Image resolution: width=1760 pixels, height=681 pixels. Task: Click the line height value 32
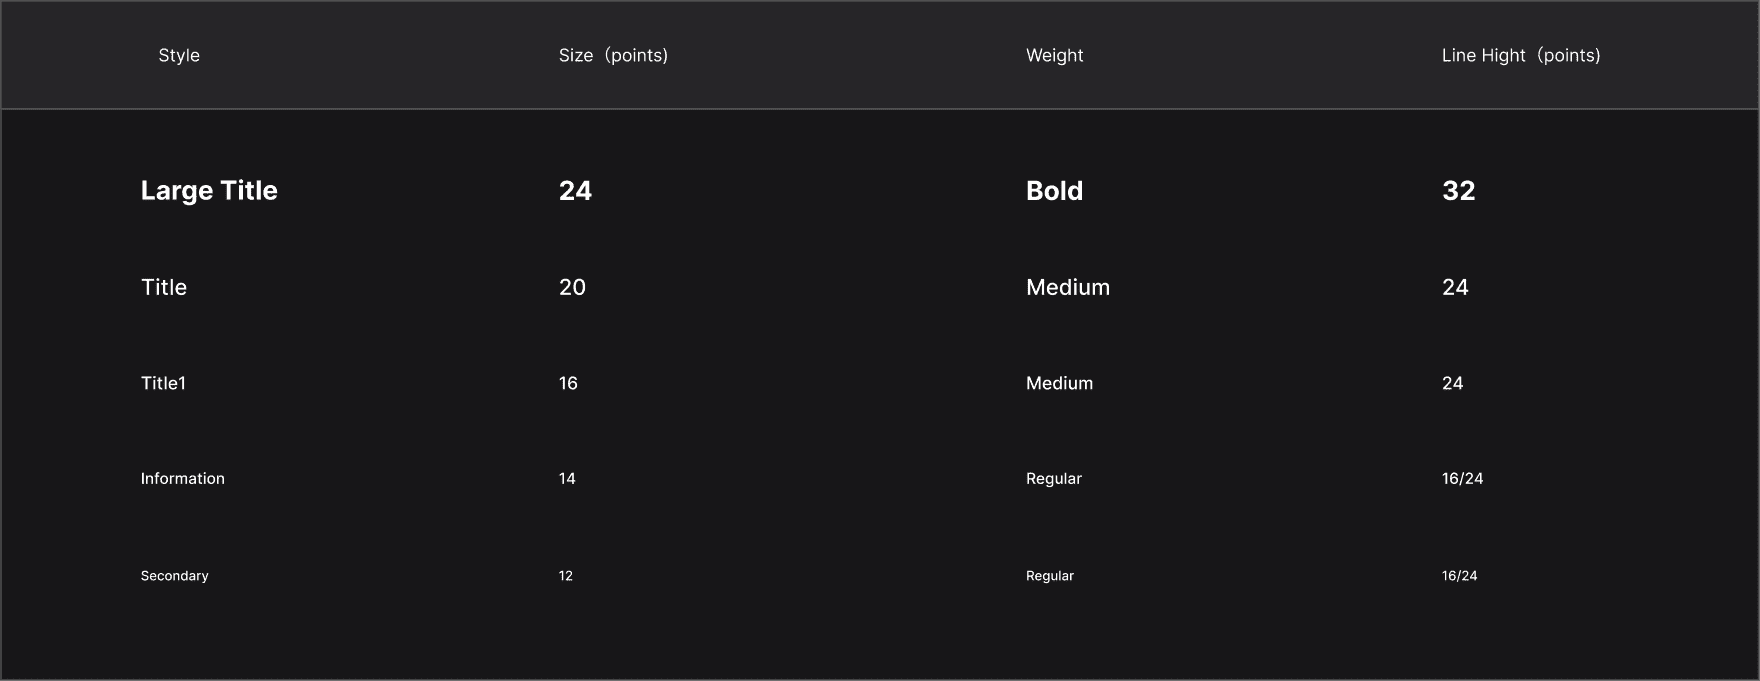(x=1458, y=191)
